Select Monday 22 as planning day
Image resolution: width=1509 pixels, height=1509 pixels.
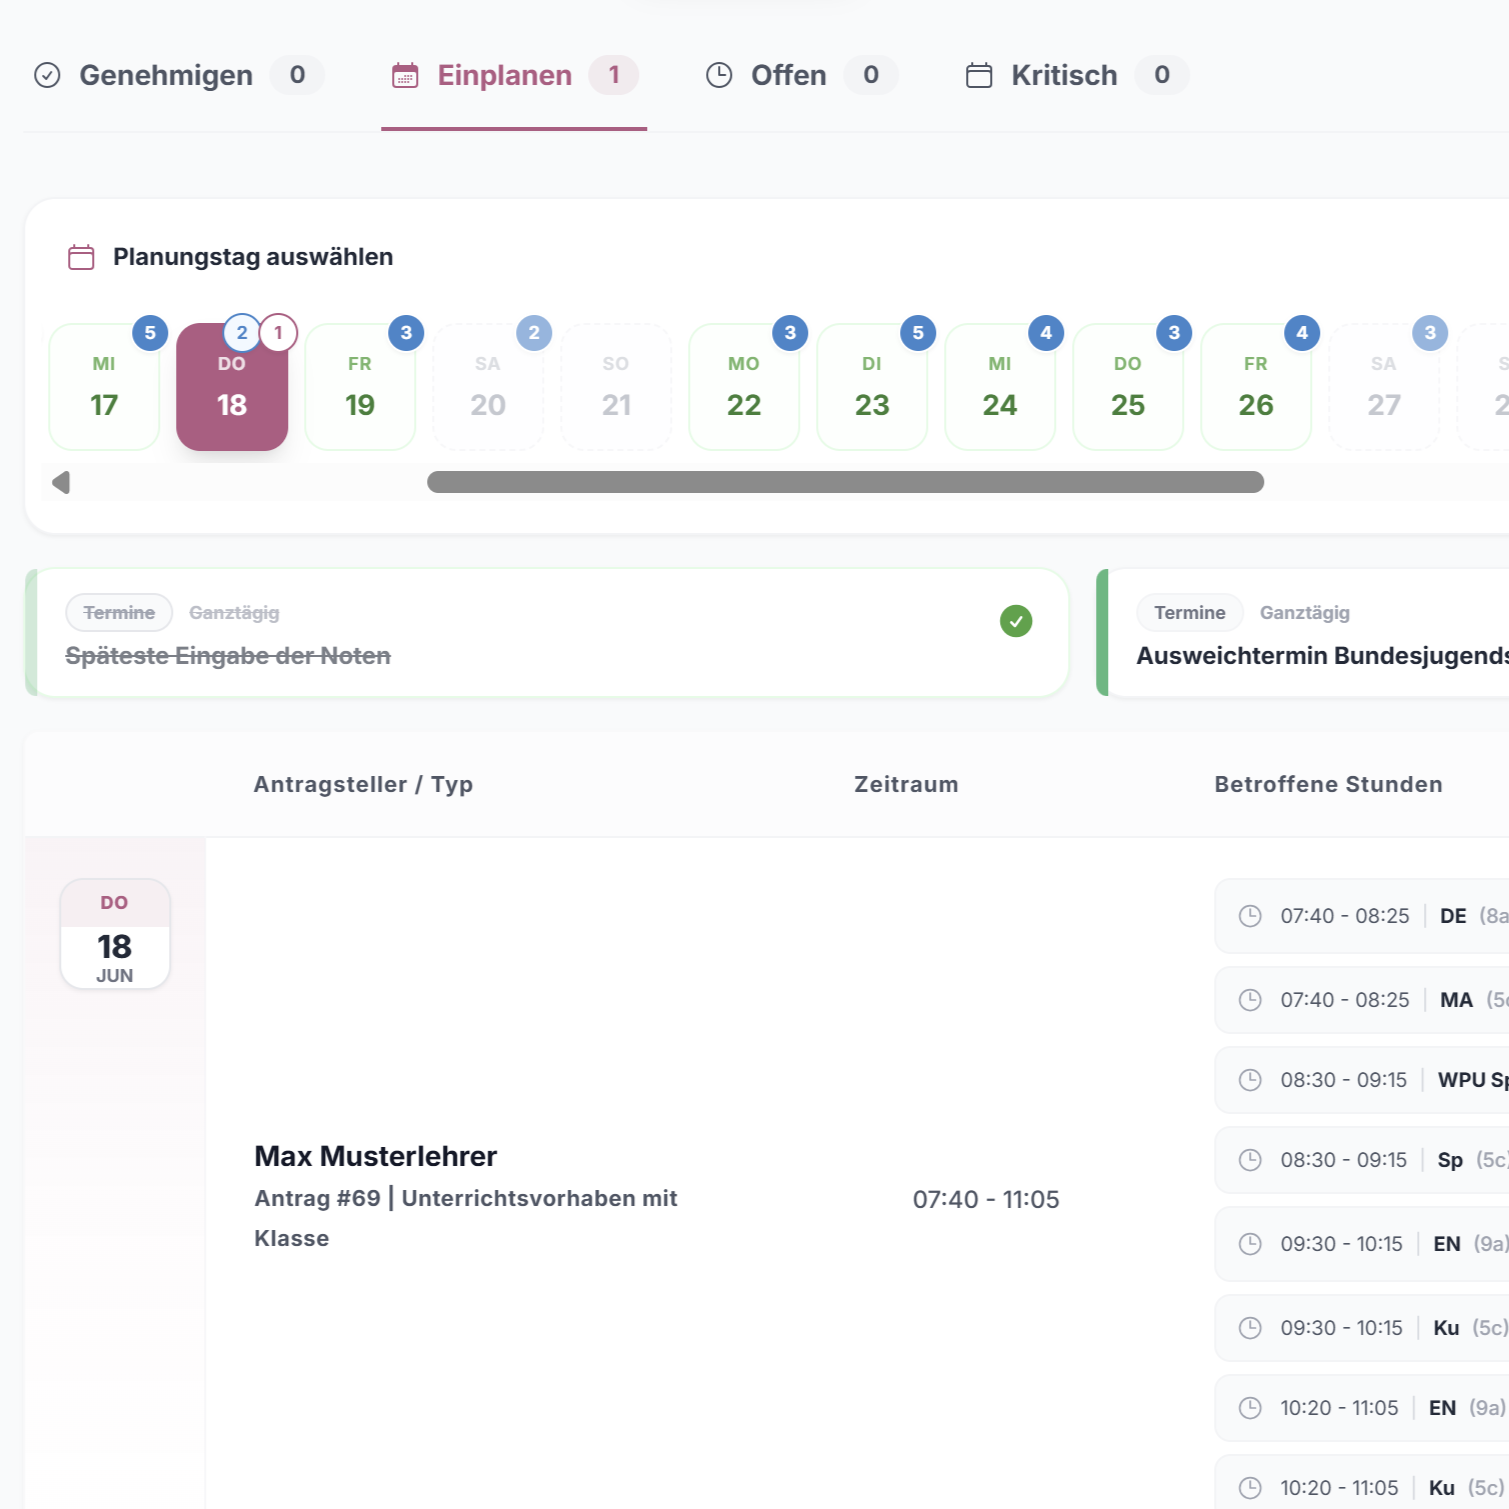coord(744,387)
